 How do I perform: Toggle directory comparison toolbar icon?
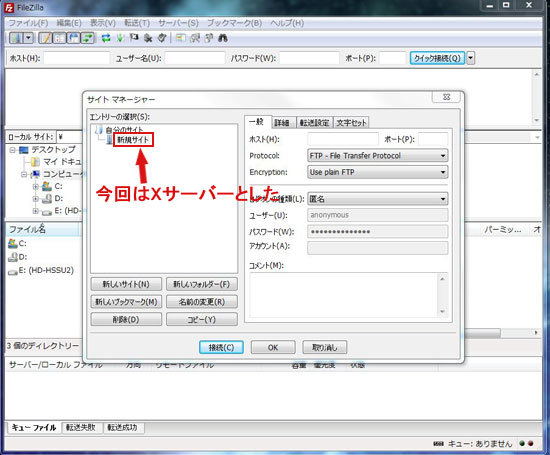pyautogui.click(x=195, y=38)
